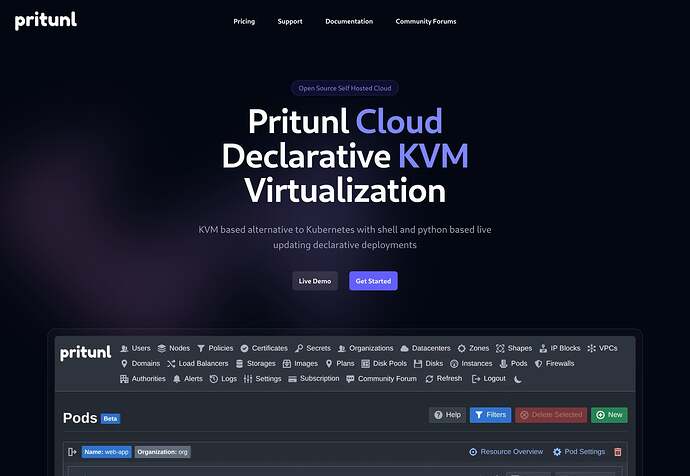Click the Nodes stack icon
The width and height of the screenshot is (690, 476).
(161, 348)
